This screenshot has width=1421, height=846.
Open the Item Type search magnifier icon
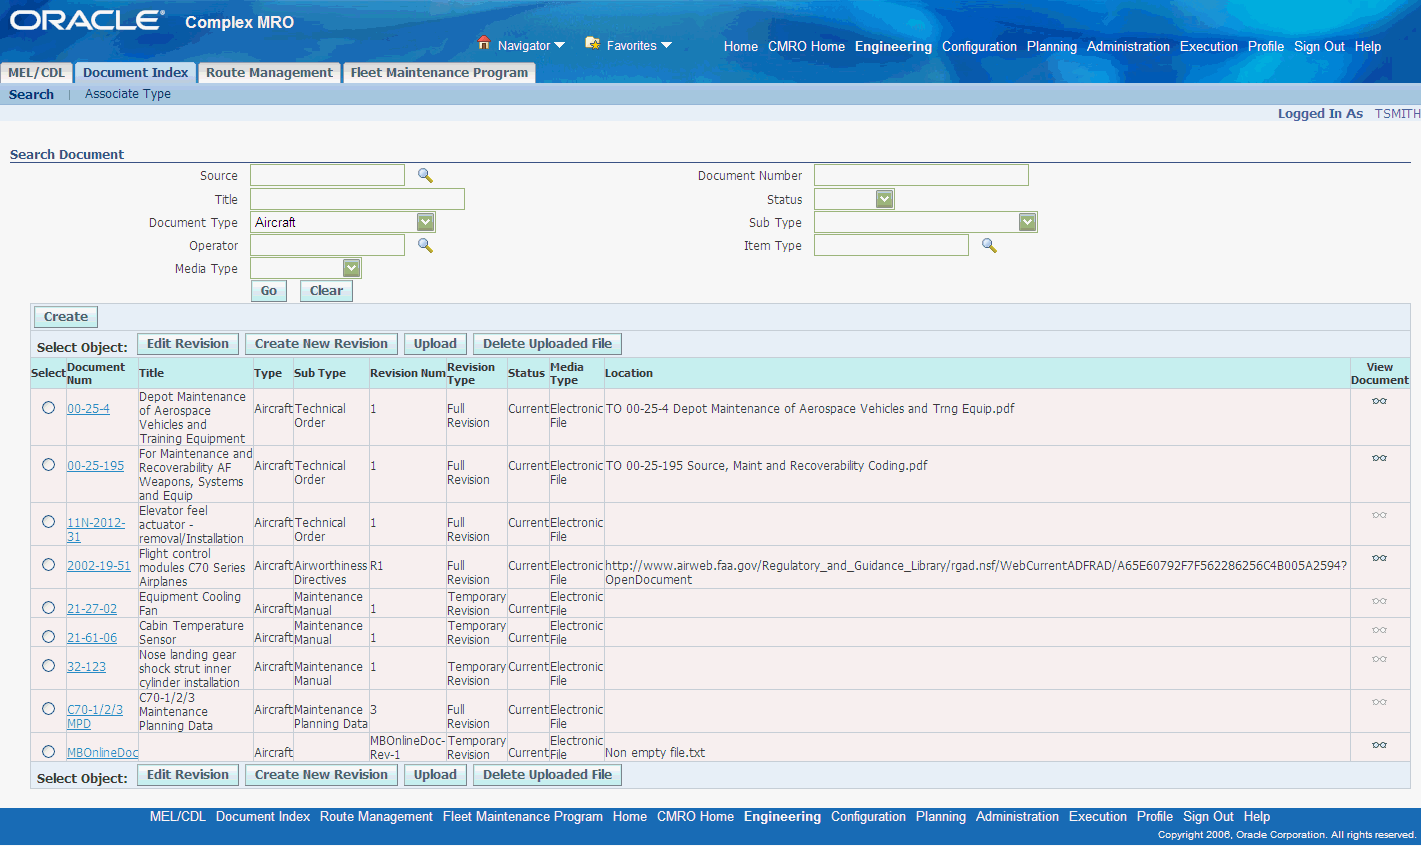[x=989, y=246]
